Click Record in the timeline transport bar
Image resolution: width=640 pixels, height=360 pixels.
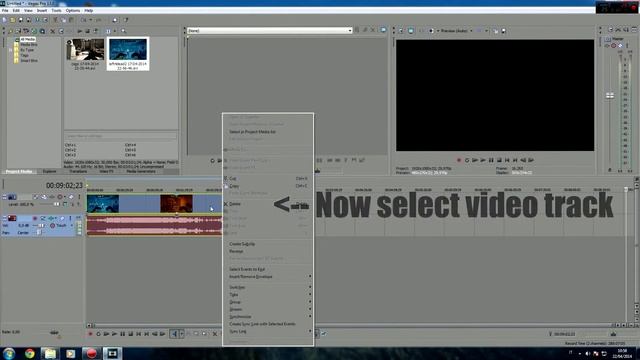[x=91, y=334]
